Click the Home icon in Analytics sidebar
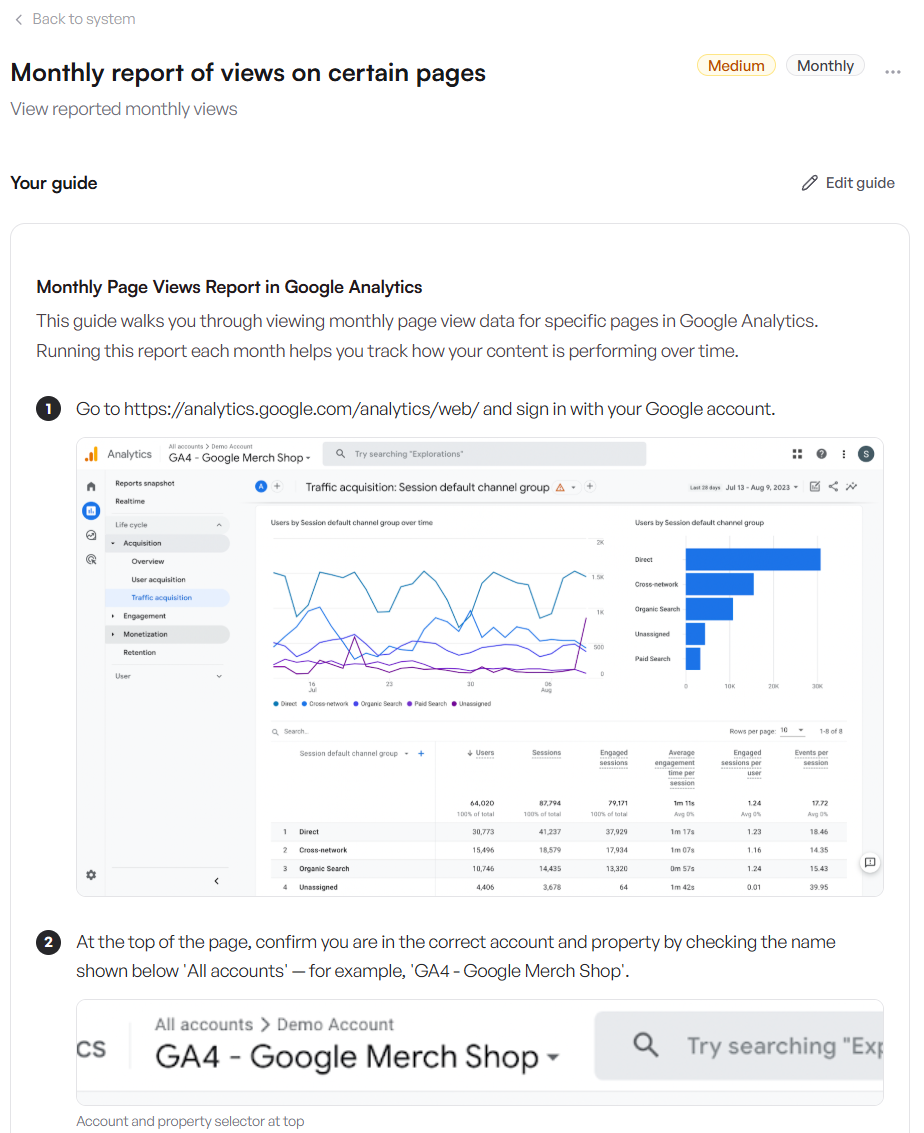924x1133 pixels. click(x=91, y=486)
